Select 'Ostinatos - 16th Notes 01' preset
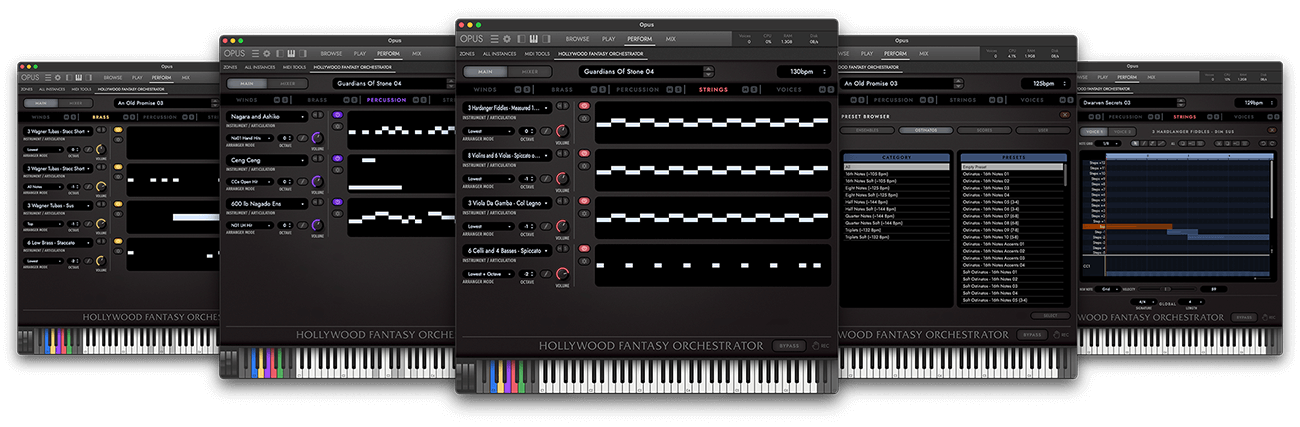 (1014, 173)
